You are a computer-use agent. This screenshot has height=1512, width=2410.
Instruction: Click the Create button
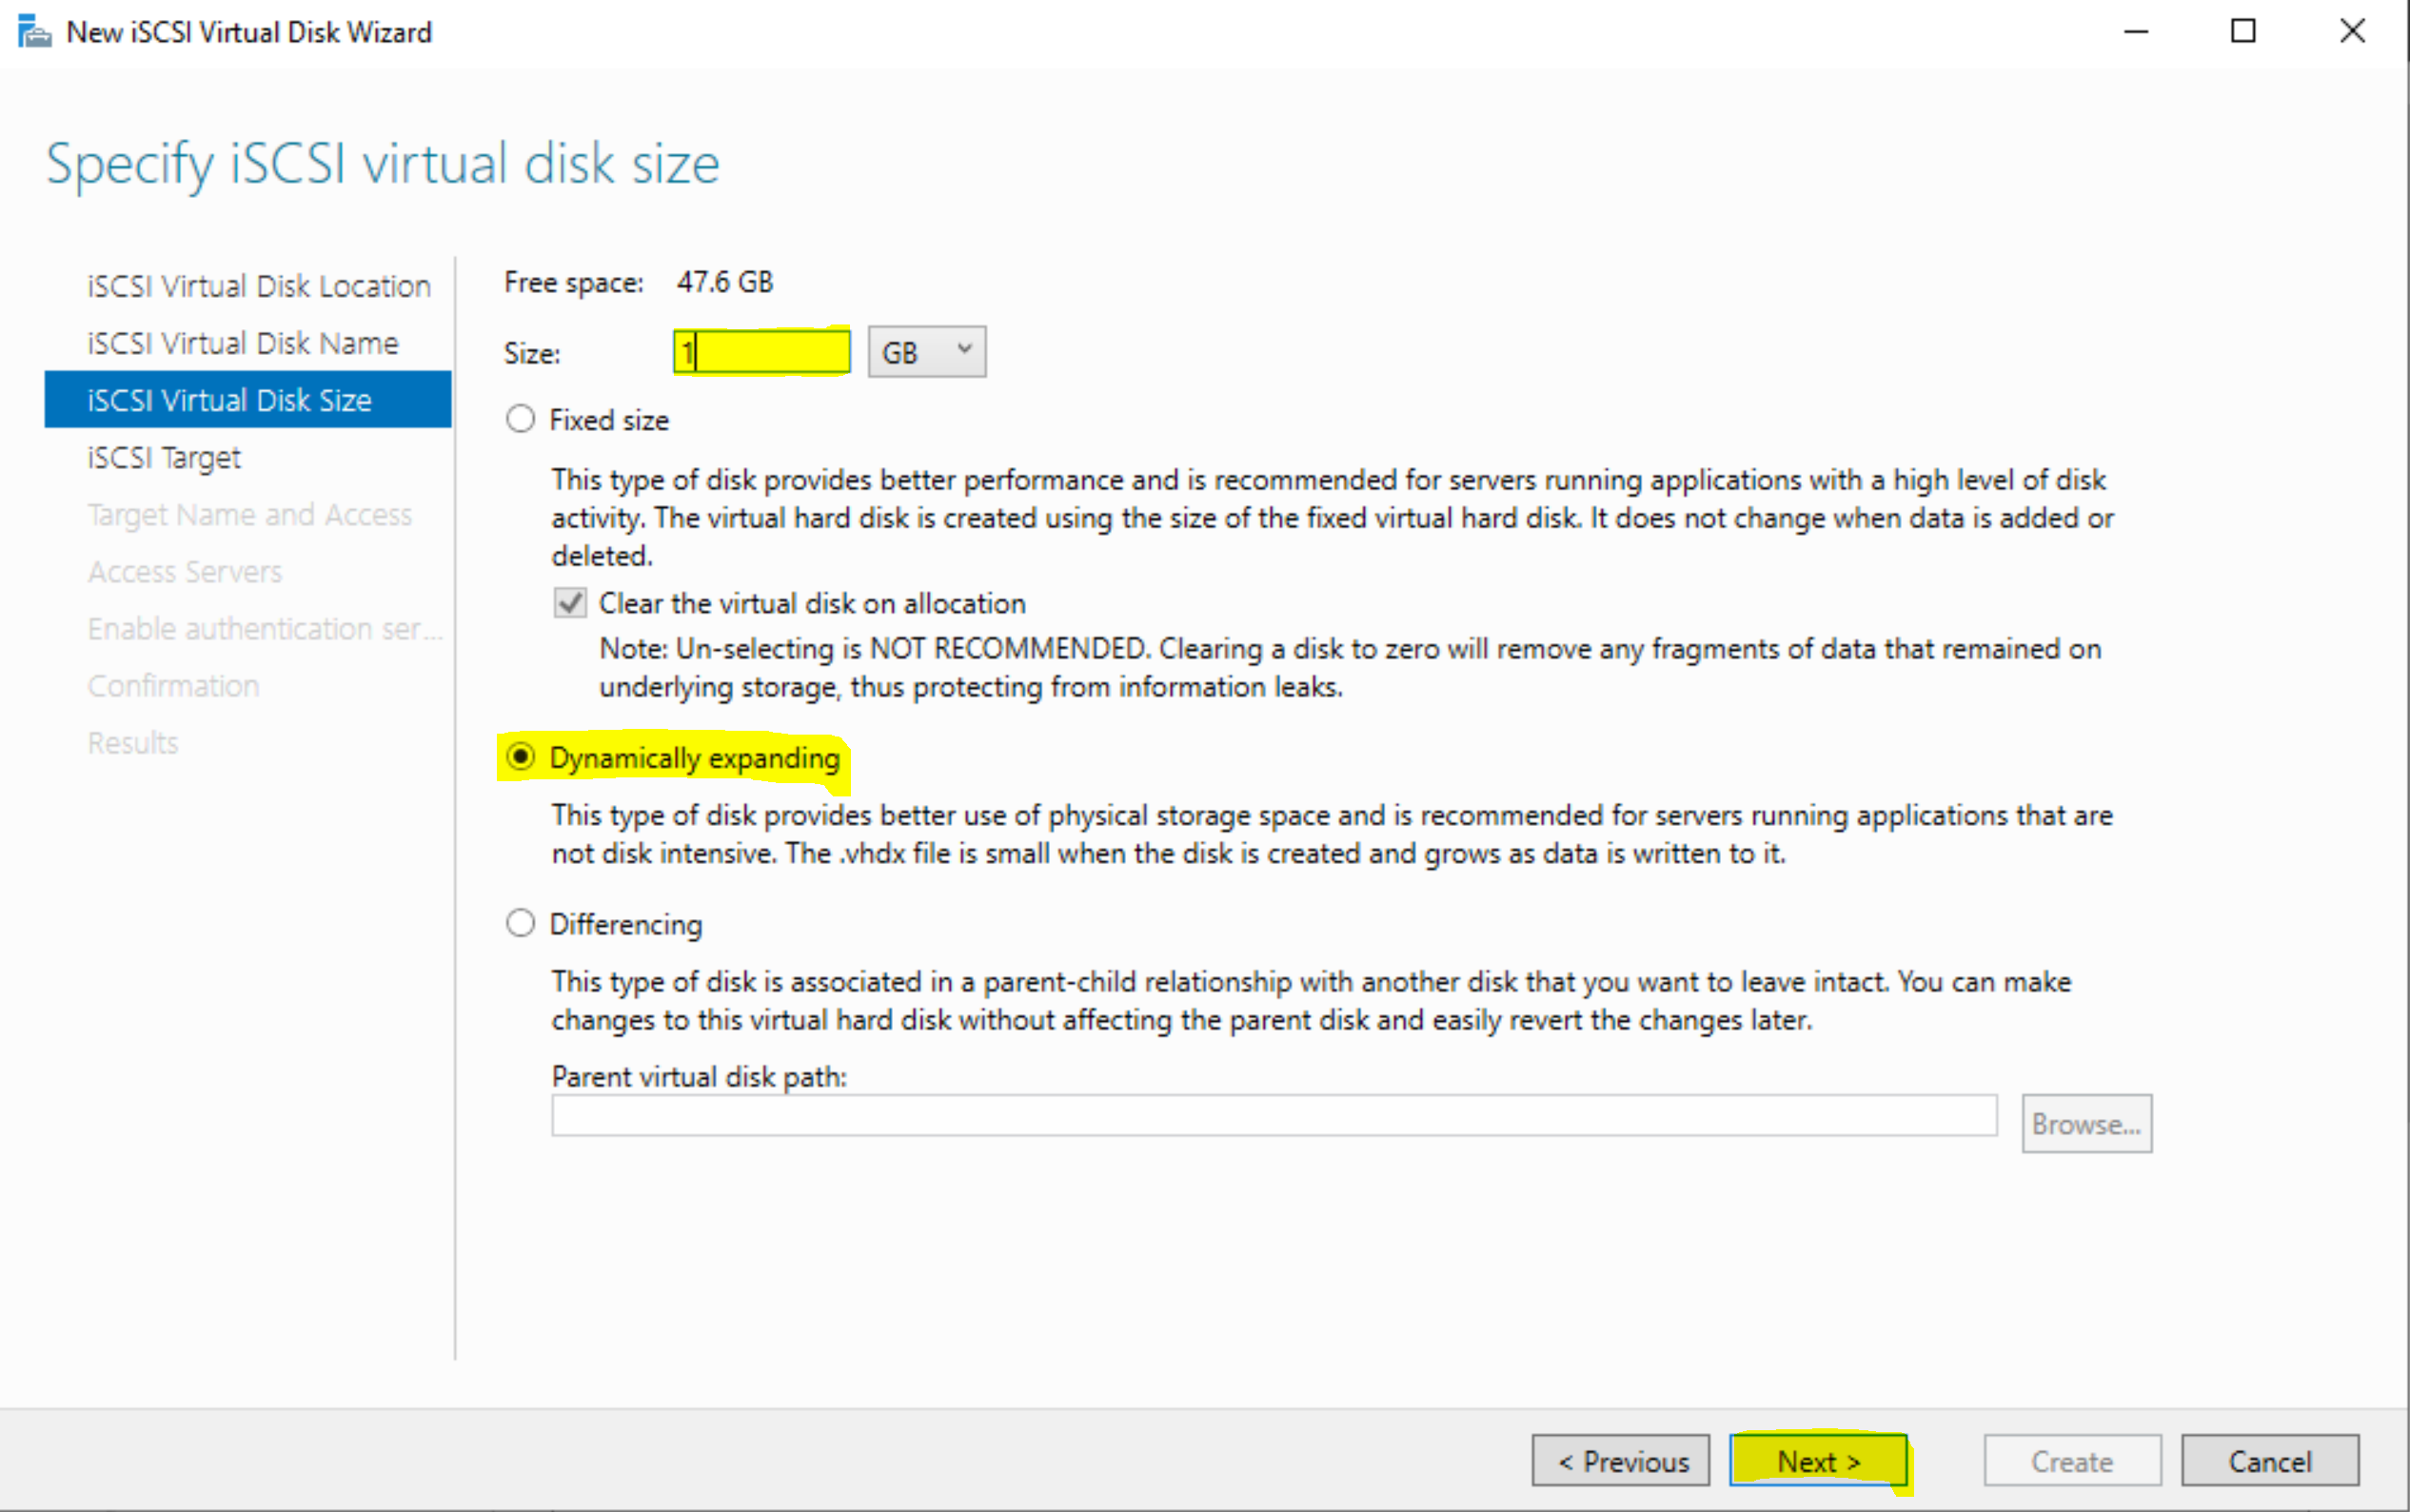coord(2072,1461)
